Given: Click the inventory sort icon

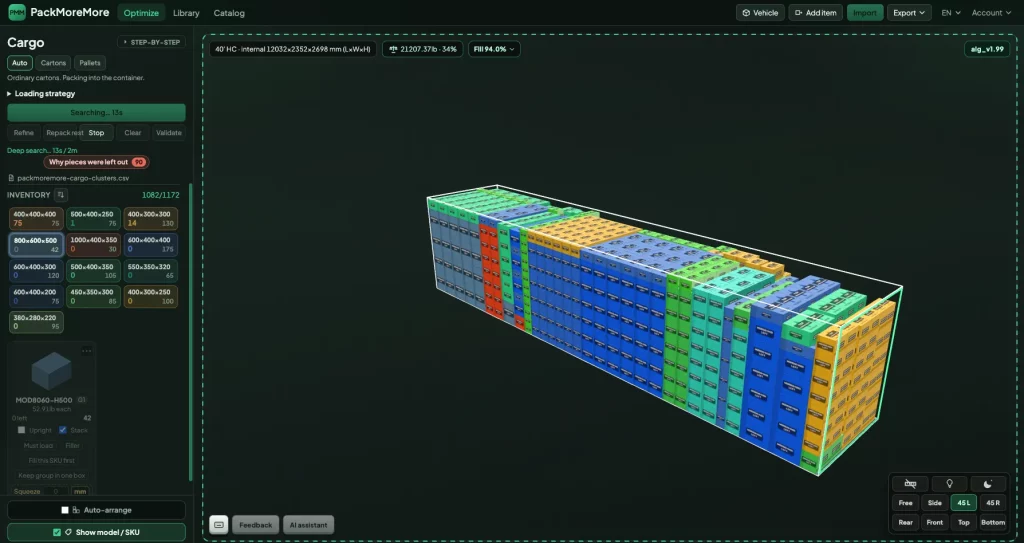Looking at the screenshot, I should (60, 195).
